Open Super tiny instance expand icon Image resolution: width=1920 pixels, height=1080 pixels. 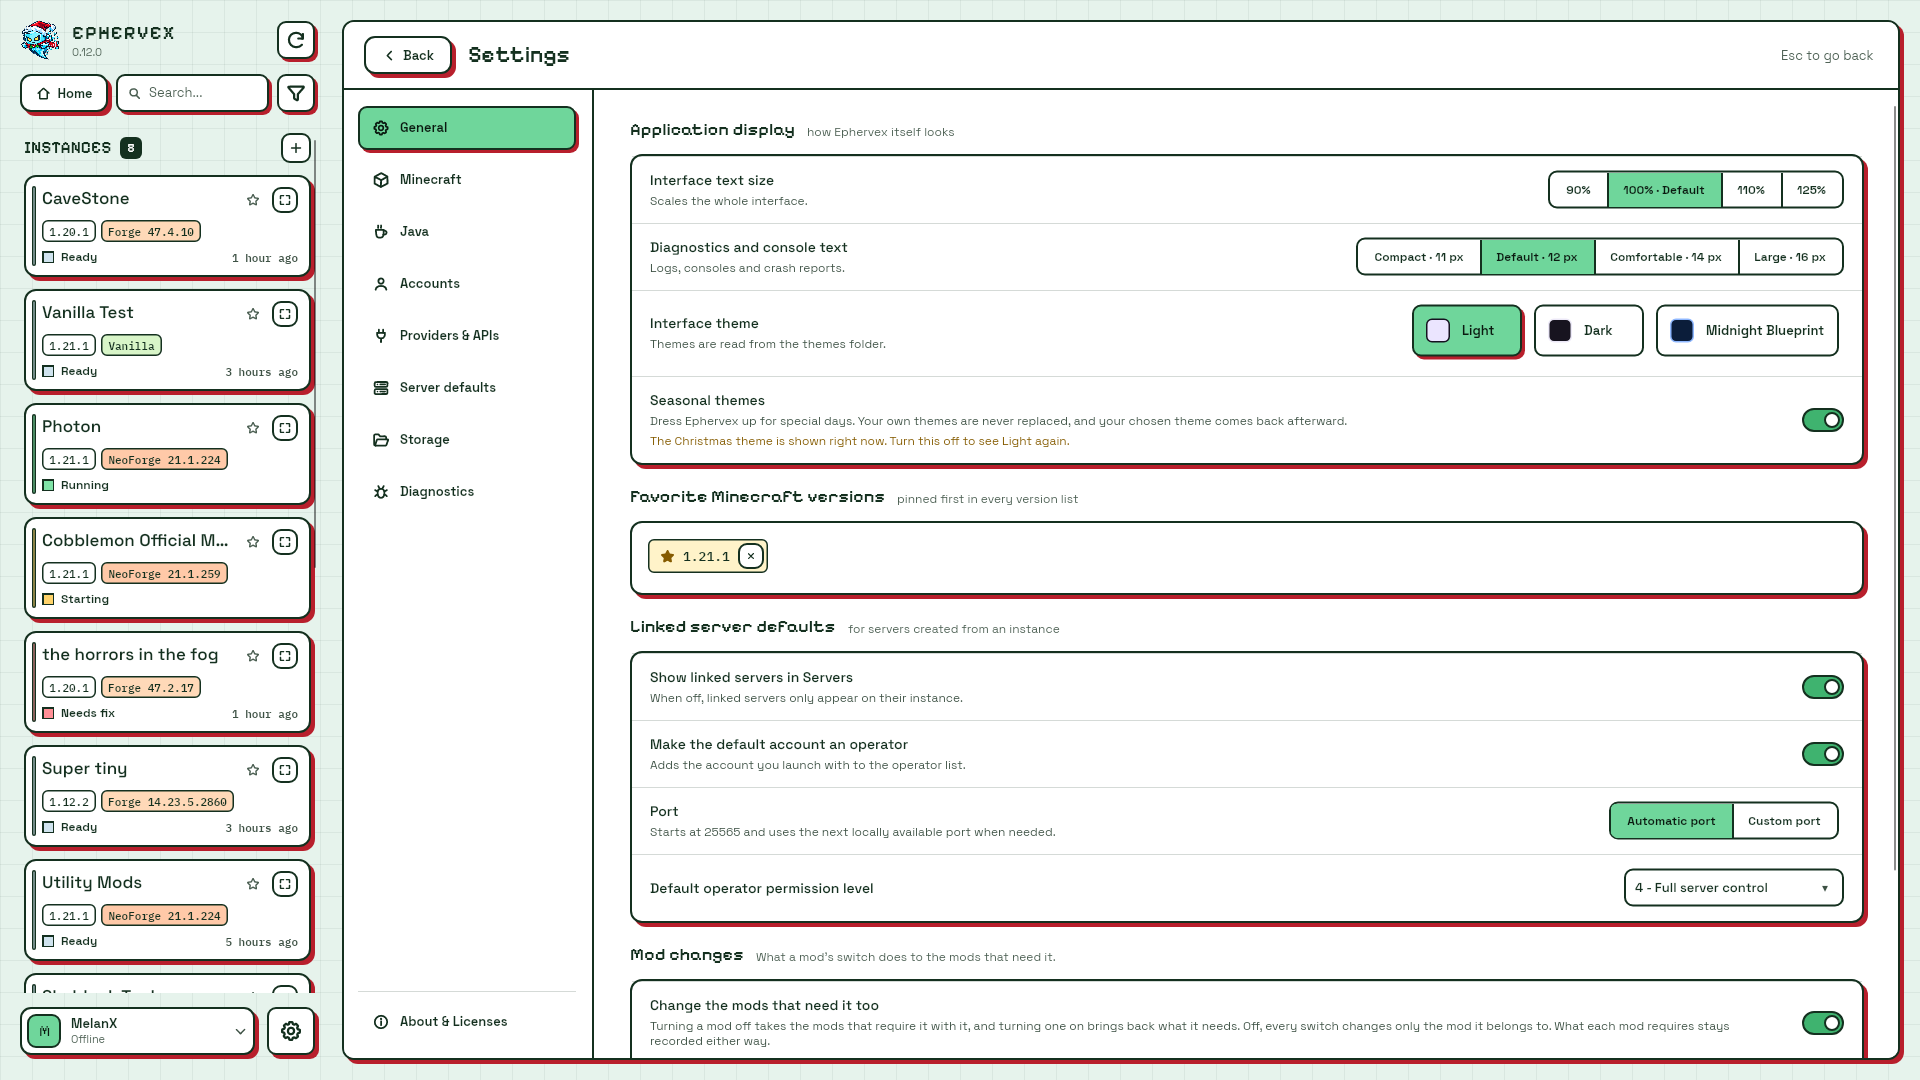coord(285,770)
